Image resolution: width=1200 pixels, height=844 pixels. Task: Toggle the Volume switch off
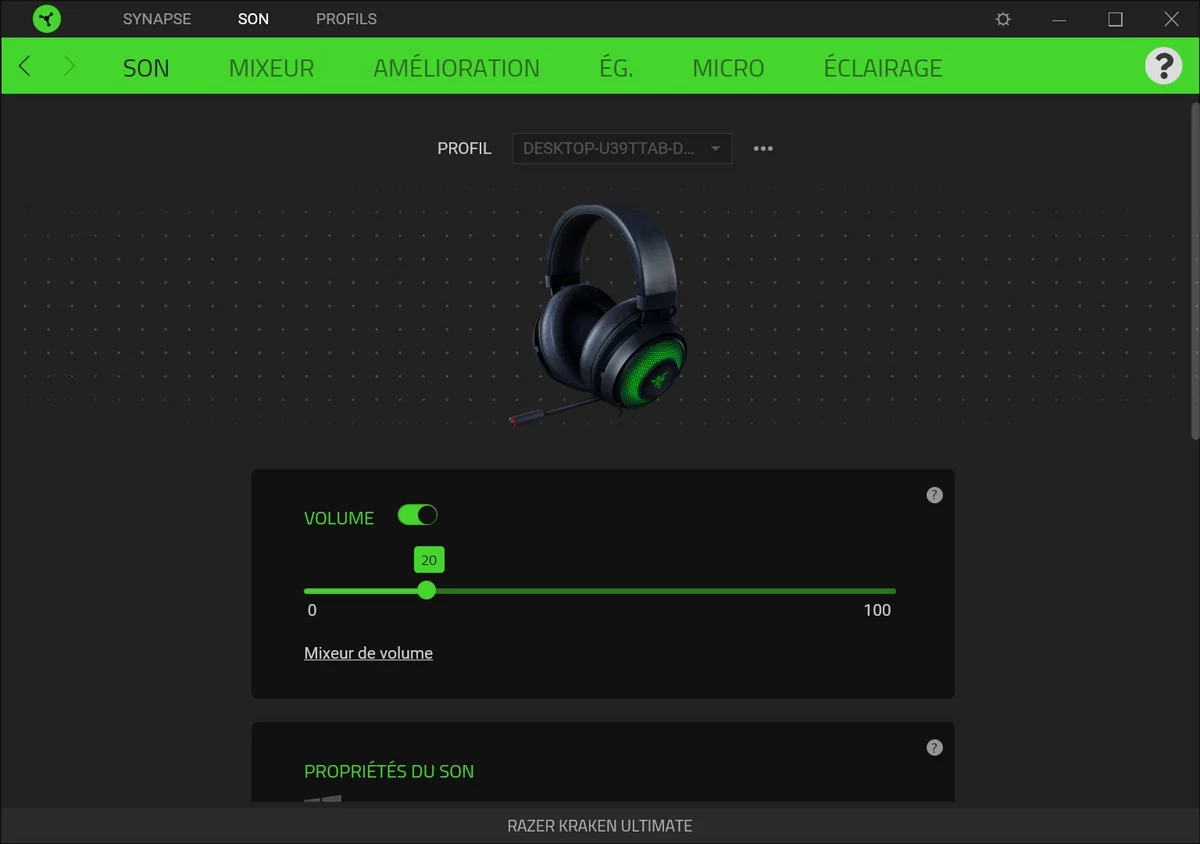tap(417, 515)
